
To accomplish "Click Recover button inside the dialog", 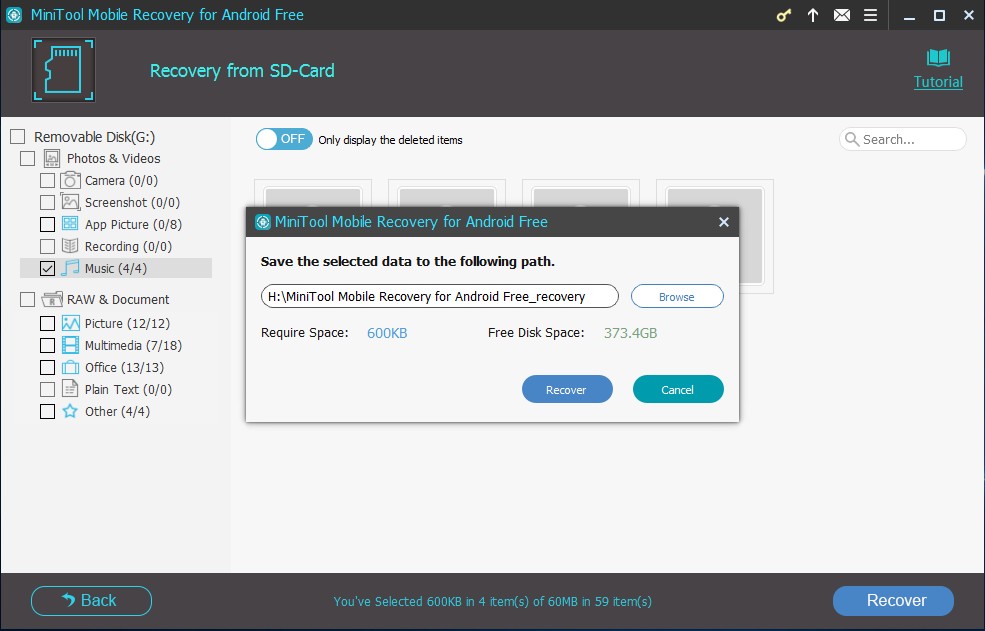I will pos(567,390).
